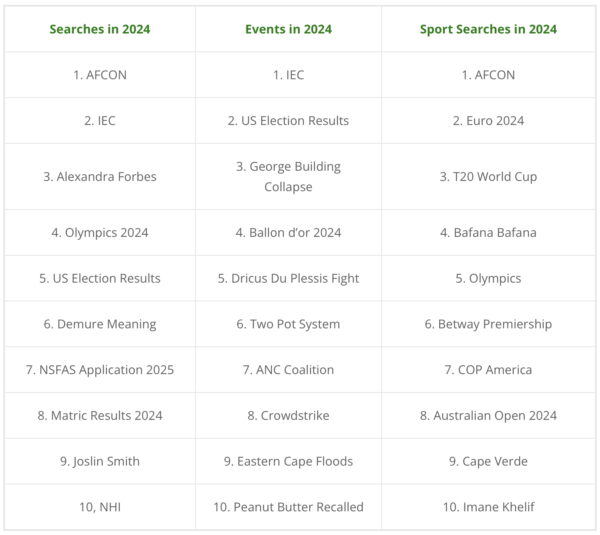Screen dimensions: 600x535
Task: Click the "9. Joslin Smith" entry
Action: 100,461
